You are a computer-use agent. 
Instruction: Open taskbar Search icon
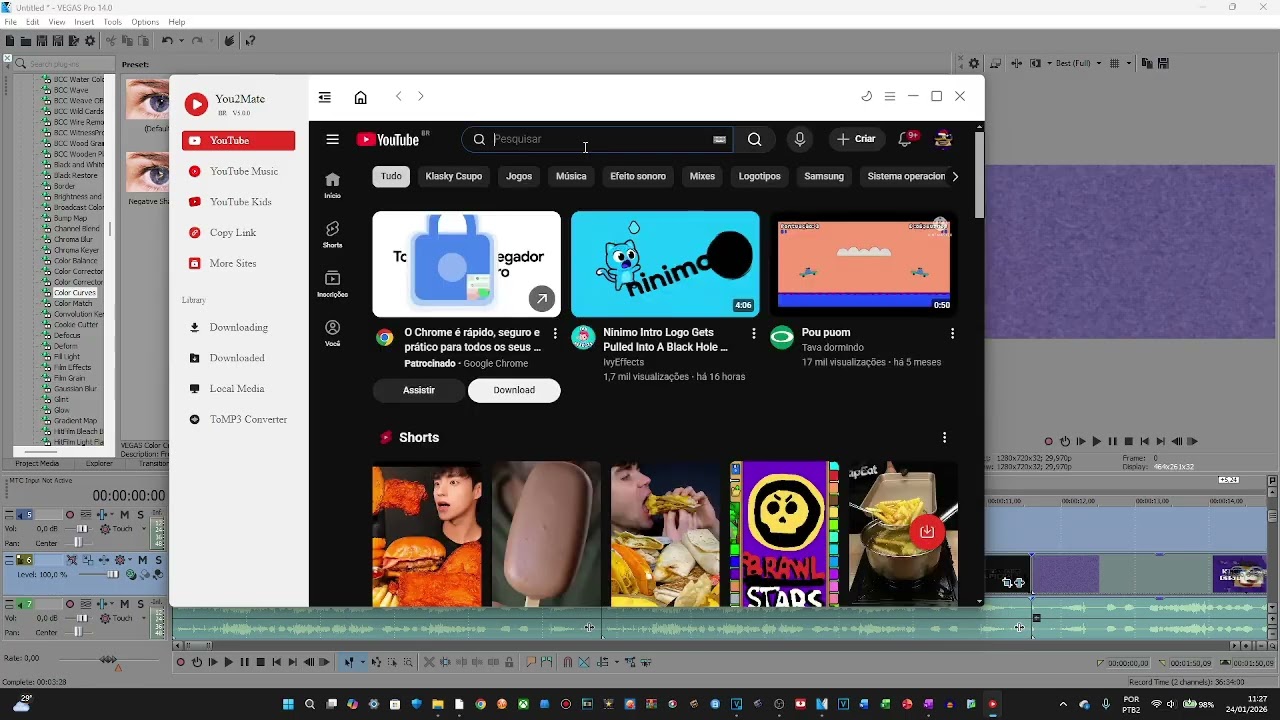coord(310,704)
